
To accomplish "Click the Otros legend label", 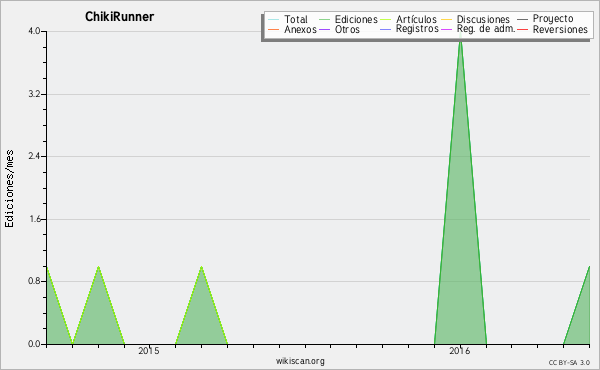I will (347, 29).
